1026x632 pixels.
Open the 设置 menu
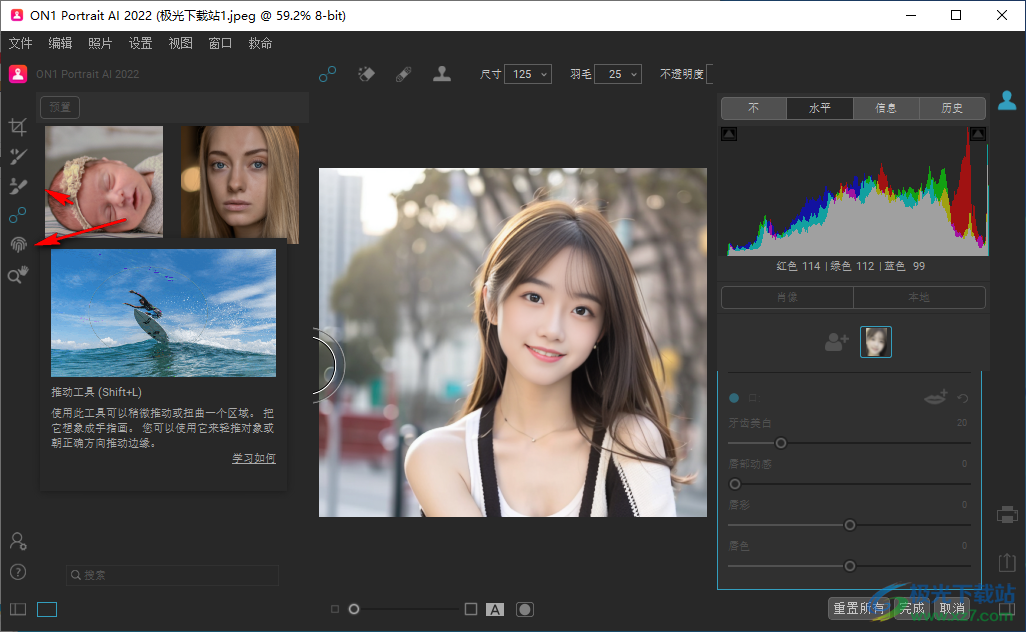point(140,43)
